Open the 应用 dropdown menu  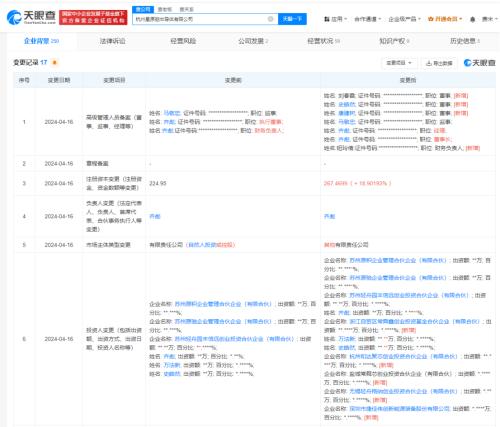(336, 19)
